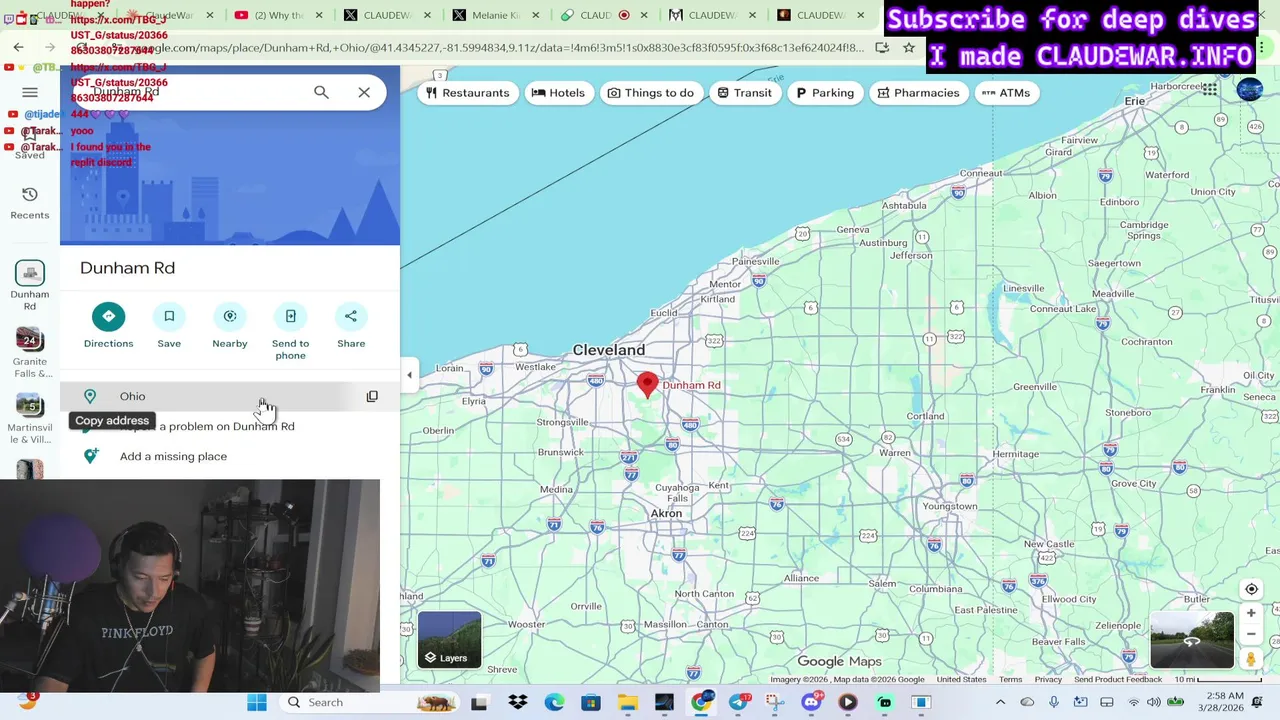This screenshot has width=1280, height=720.
Task: Open Nearby search for Dunham Rd
Action: point(230,316)
